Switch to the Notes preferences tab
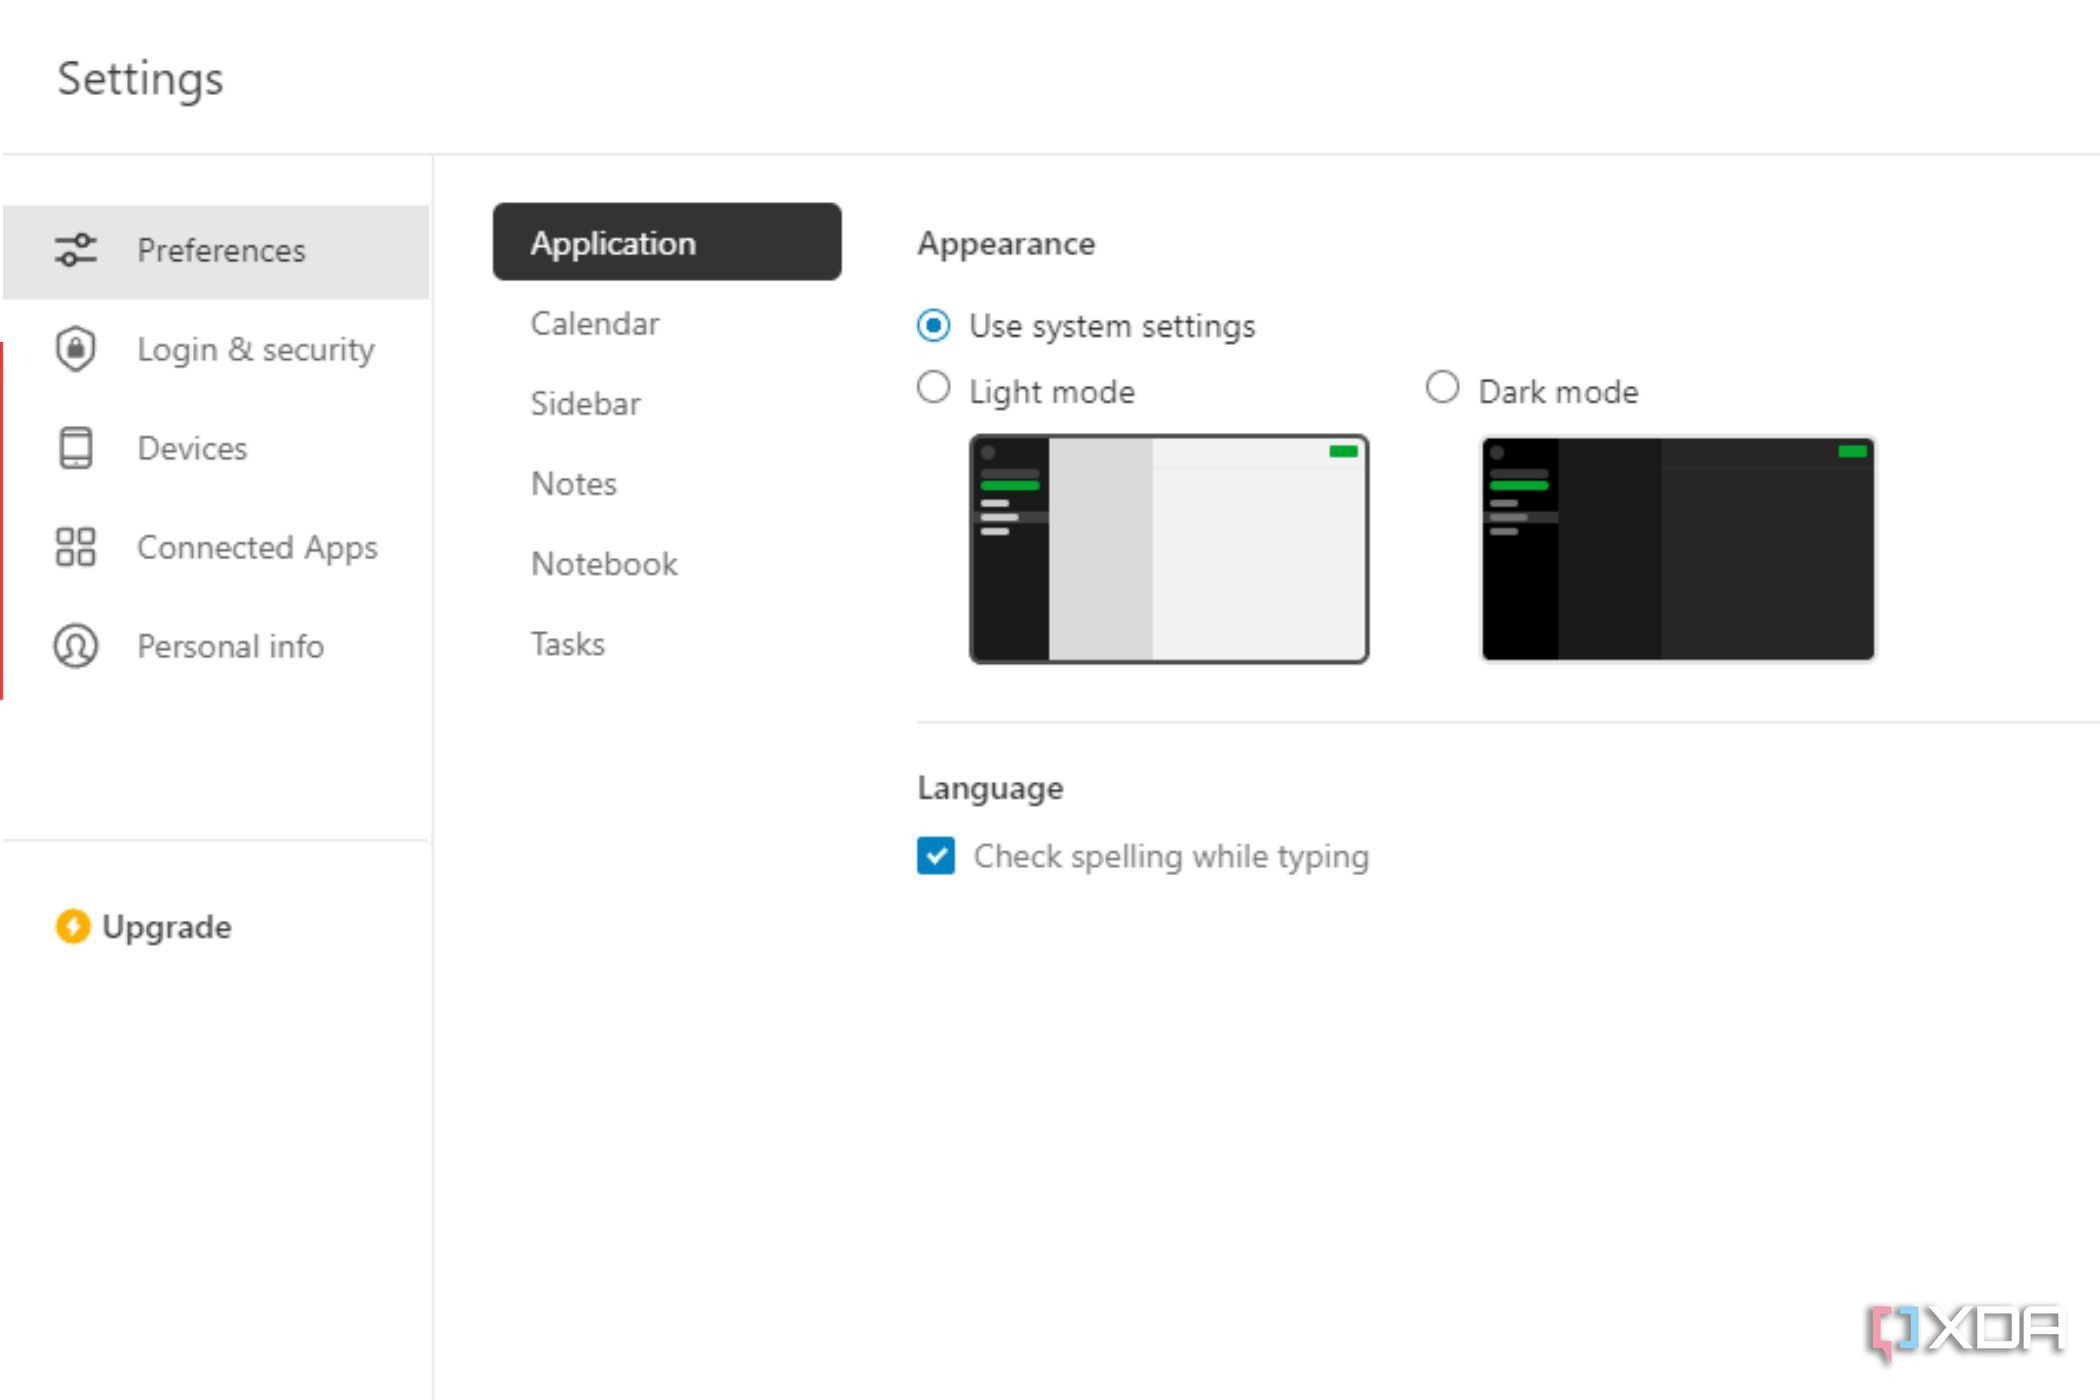The width and height of the screenshot is (2100, 1400). [x=574, y=484]
